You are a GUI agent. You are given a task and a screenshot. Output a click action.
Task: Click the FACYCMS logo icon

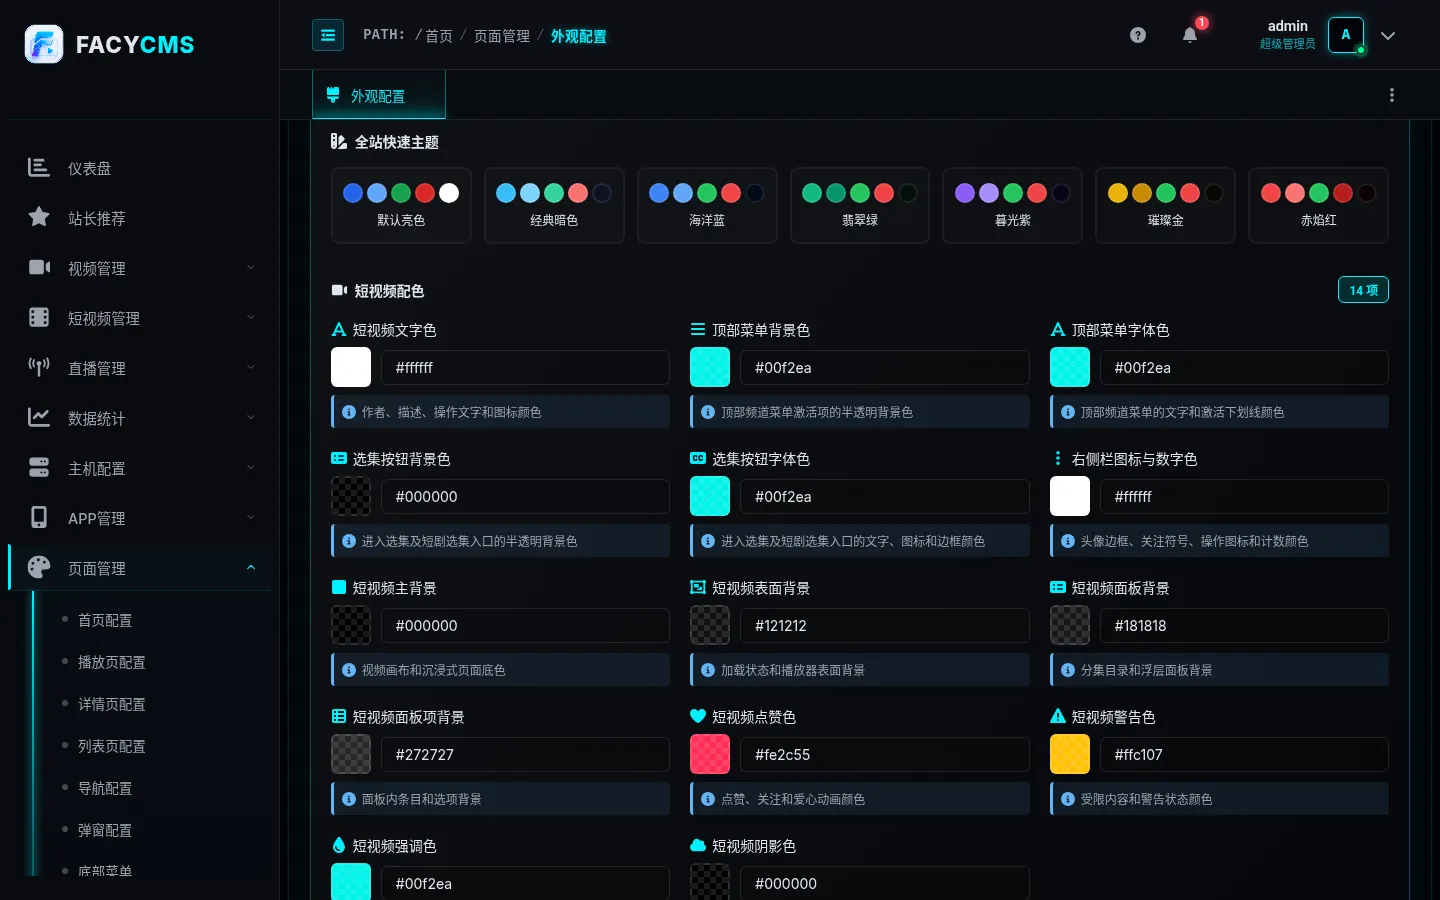(x=44, y=44)
